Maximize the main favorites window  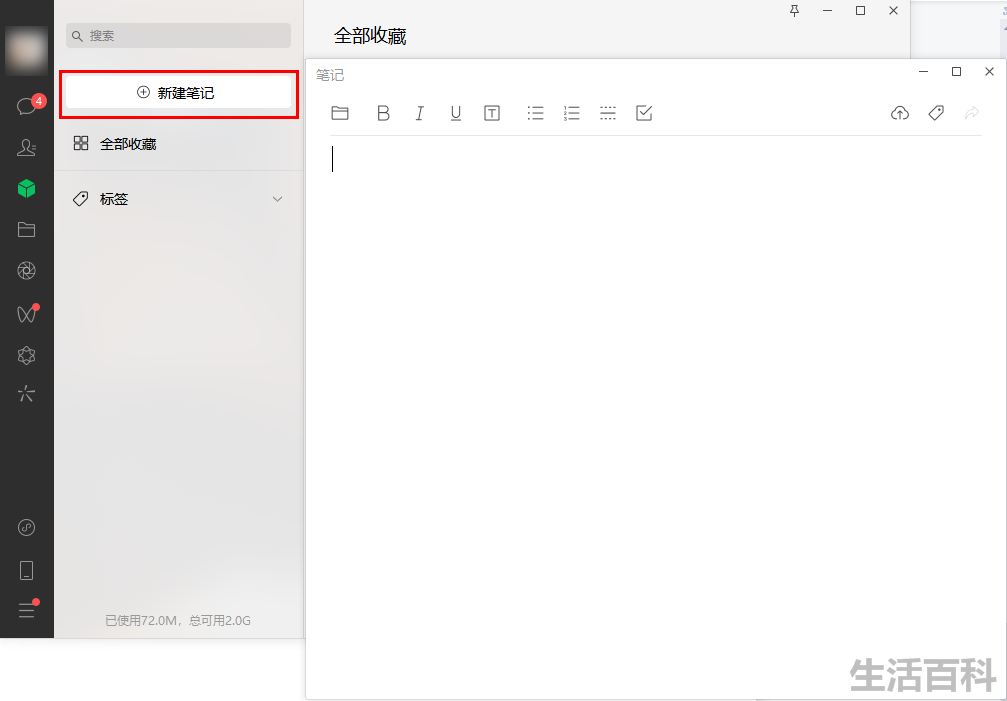861,10
